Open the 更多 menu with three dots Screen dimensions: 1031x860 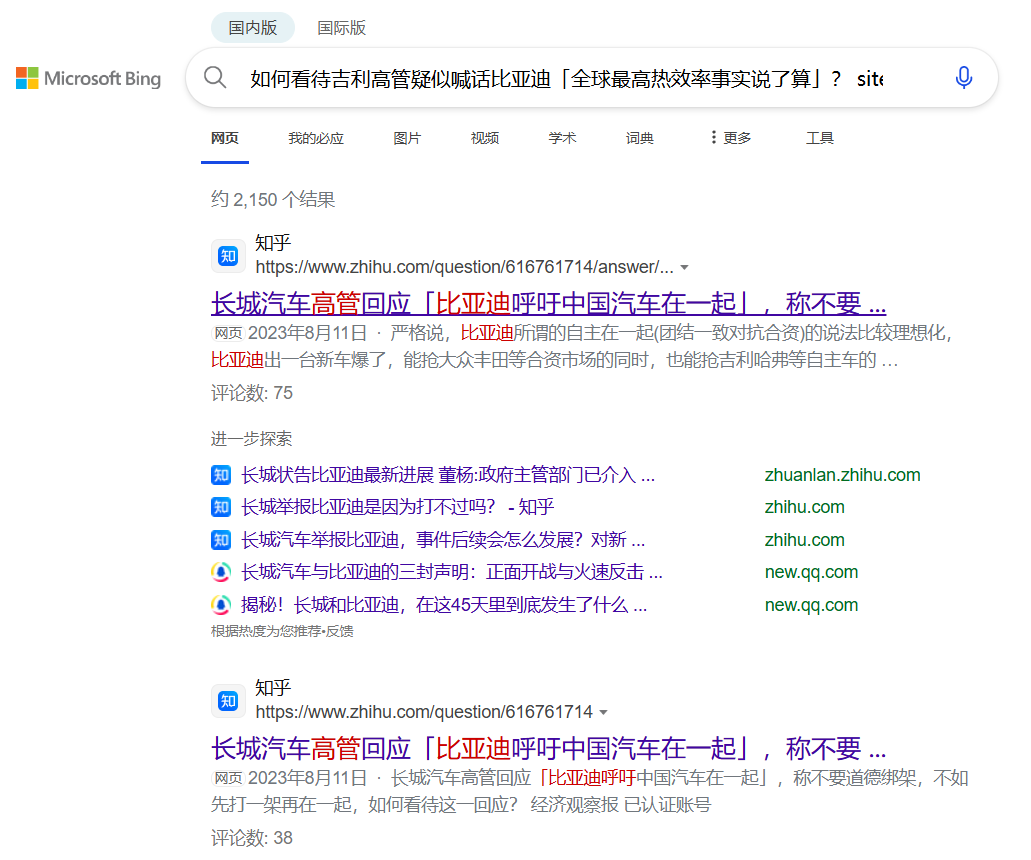(731, 138)
